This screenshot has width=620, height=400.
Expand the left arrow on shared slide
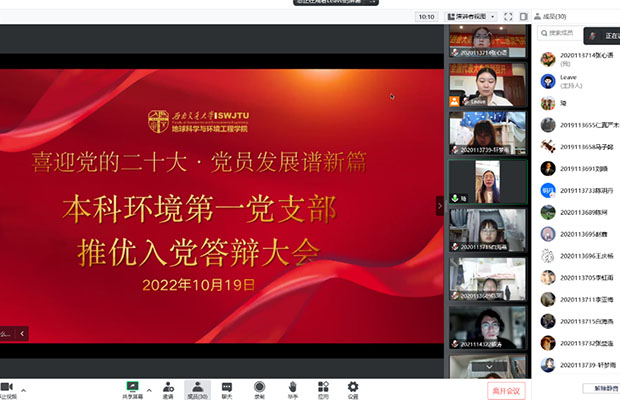tap(23, 333)
